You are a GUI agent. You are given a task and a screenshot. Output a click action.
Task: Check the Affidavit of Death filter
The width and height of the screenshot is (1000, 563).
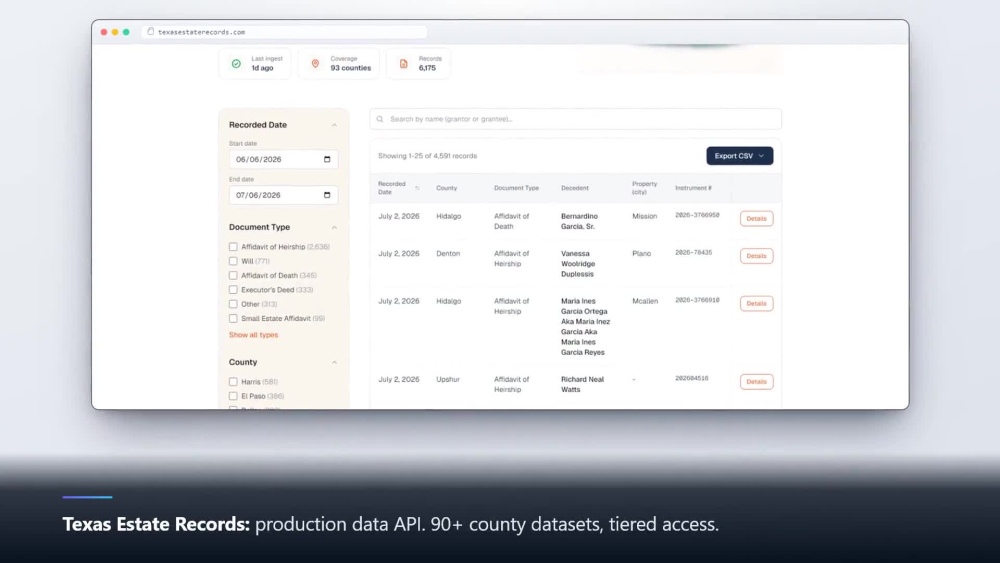233,275
